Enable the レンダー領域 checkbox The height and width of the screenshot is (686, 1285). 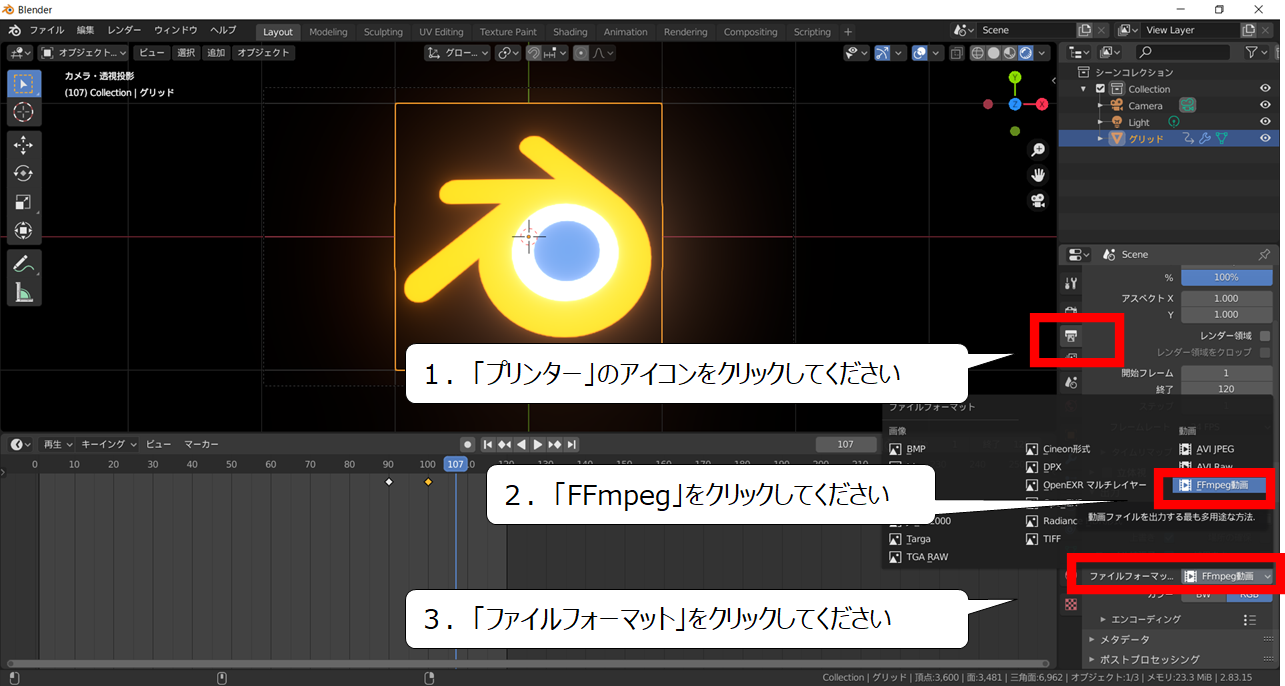(x=1265, y=336)
